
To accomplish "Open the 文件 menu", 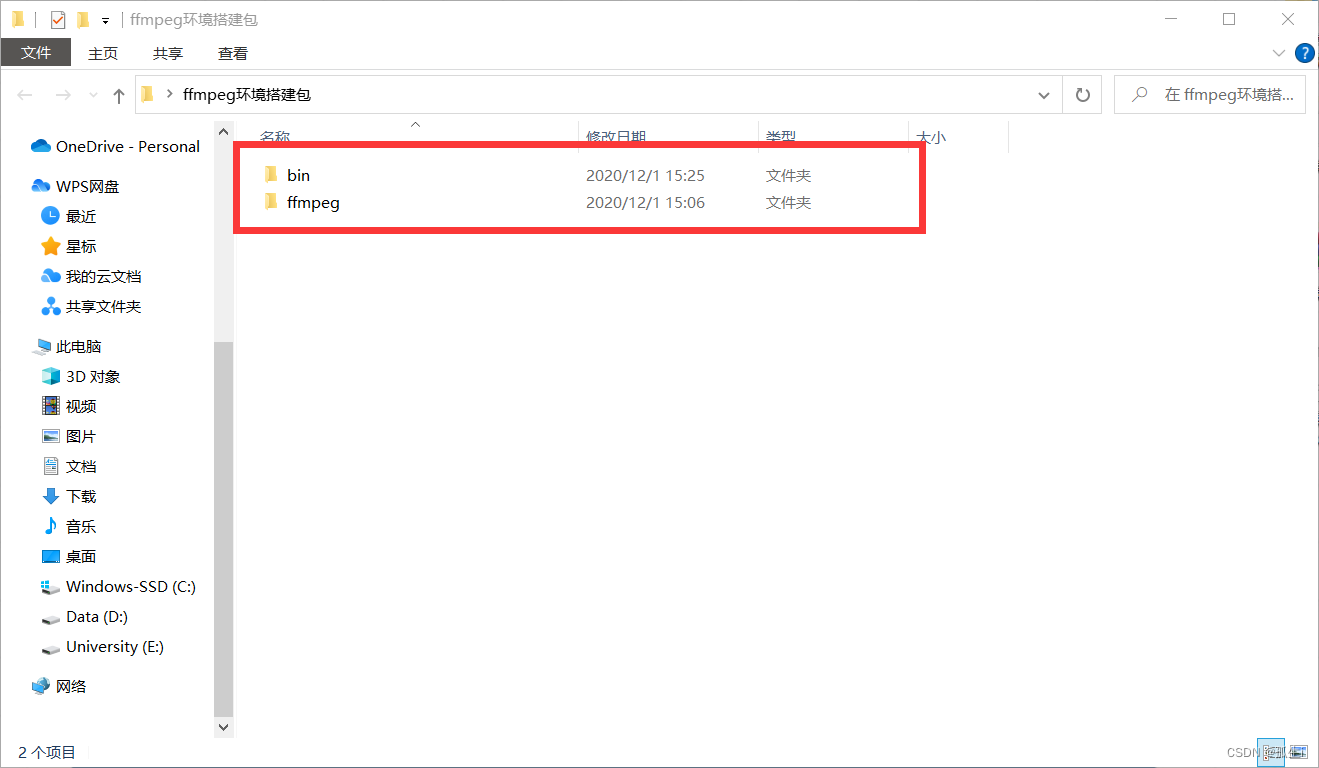I will 36,53.
